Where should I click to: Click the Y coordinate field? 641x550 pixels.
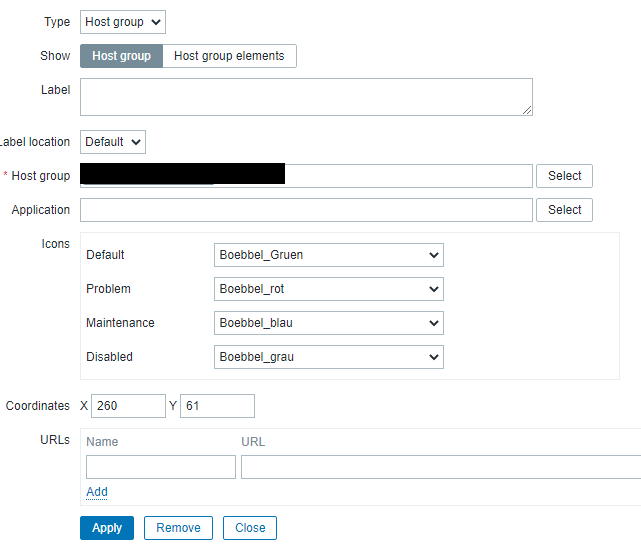pos(217,406)
